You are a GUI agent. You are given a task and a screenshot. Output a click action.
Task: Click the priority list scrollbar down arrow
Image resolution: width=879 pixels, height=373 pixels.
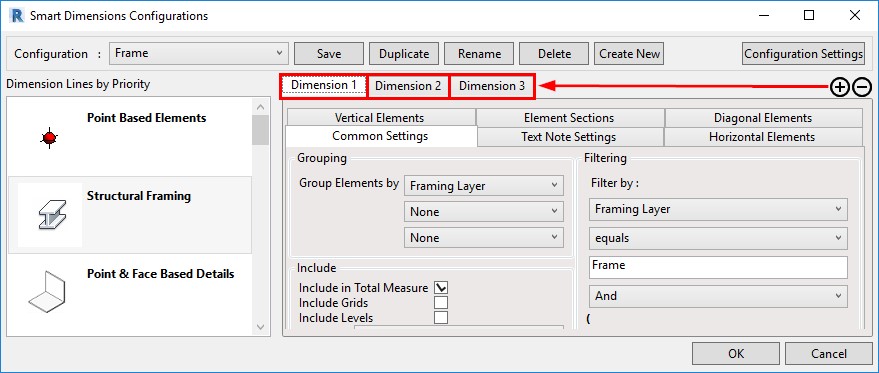[260, 326]
